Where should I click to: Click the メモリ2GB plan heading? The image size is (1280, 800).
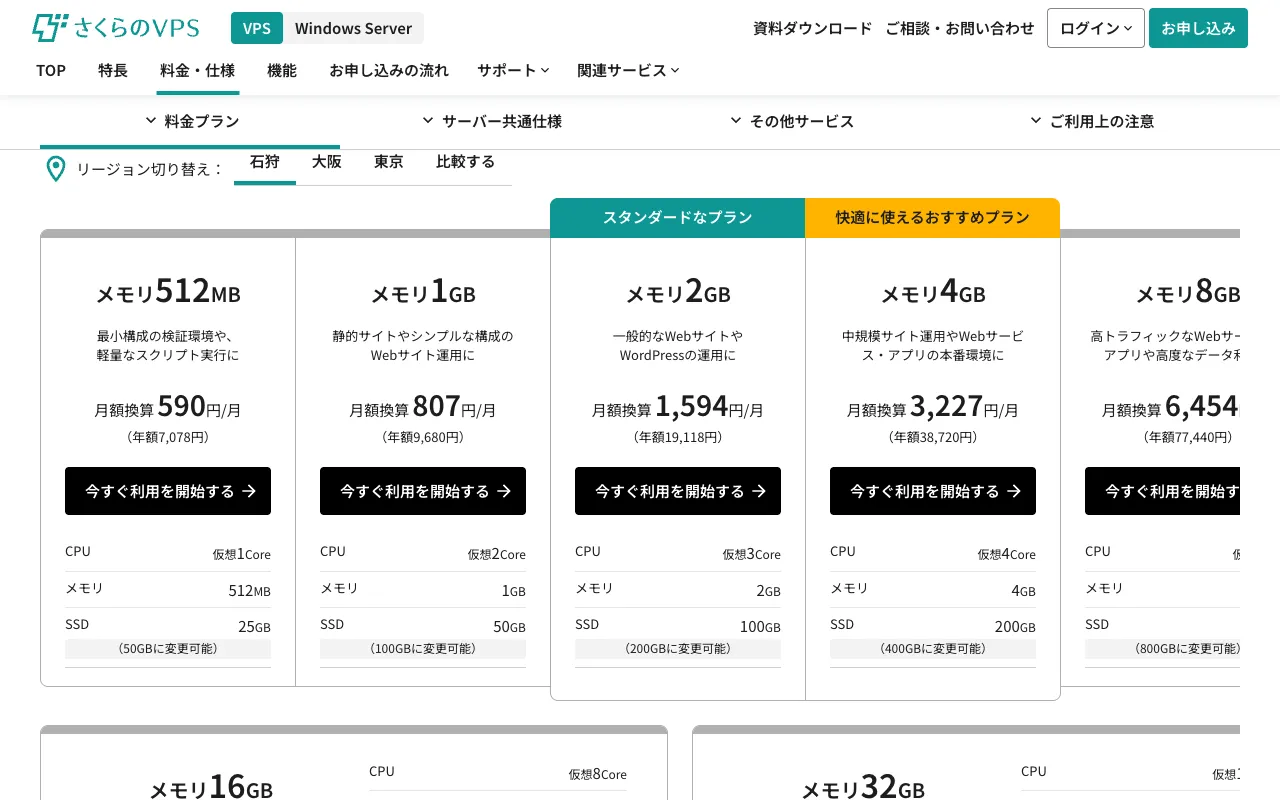point(678,292)
